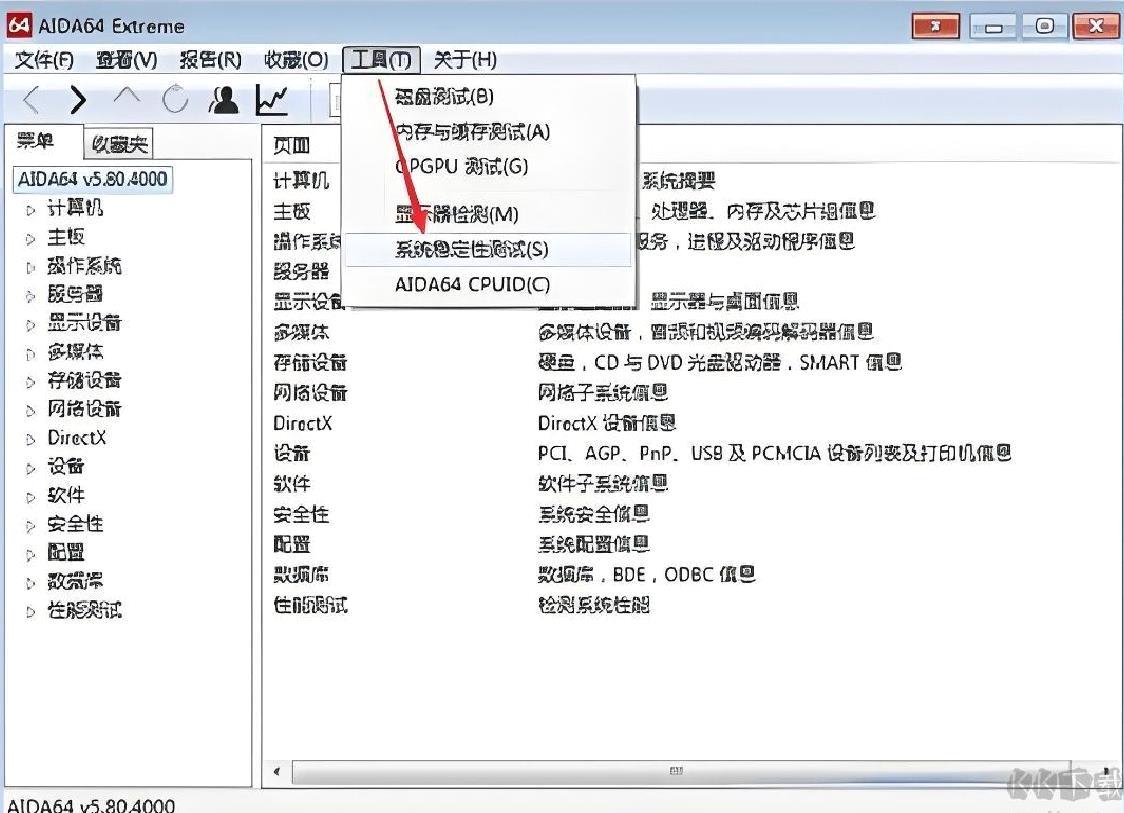Image resolution: width=1124 pixels, height=813 pixels.
Task: Select 软件 row in page list
Action: tap(292, 484)
